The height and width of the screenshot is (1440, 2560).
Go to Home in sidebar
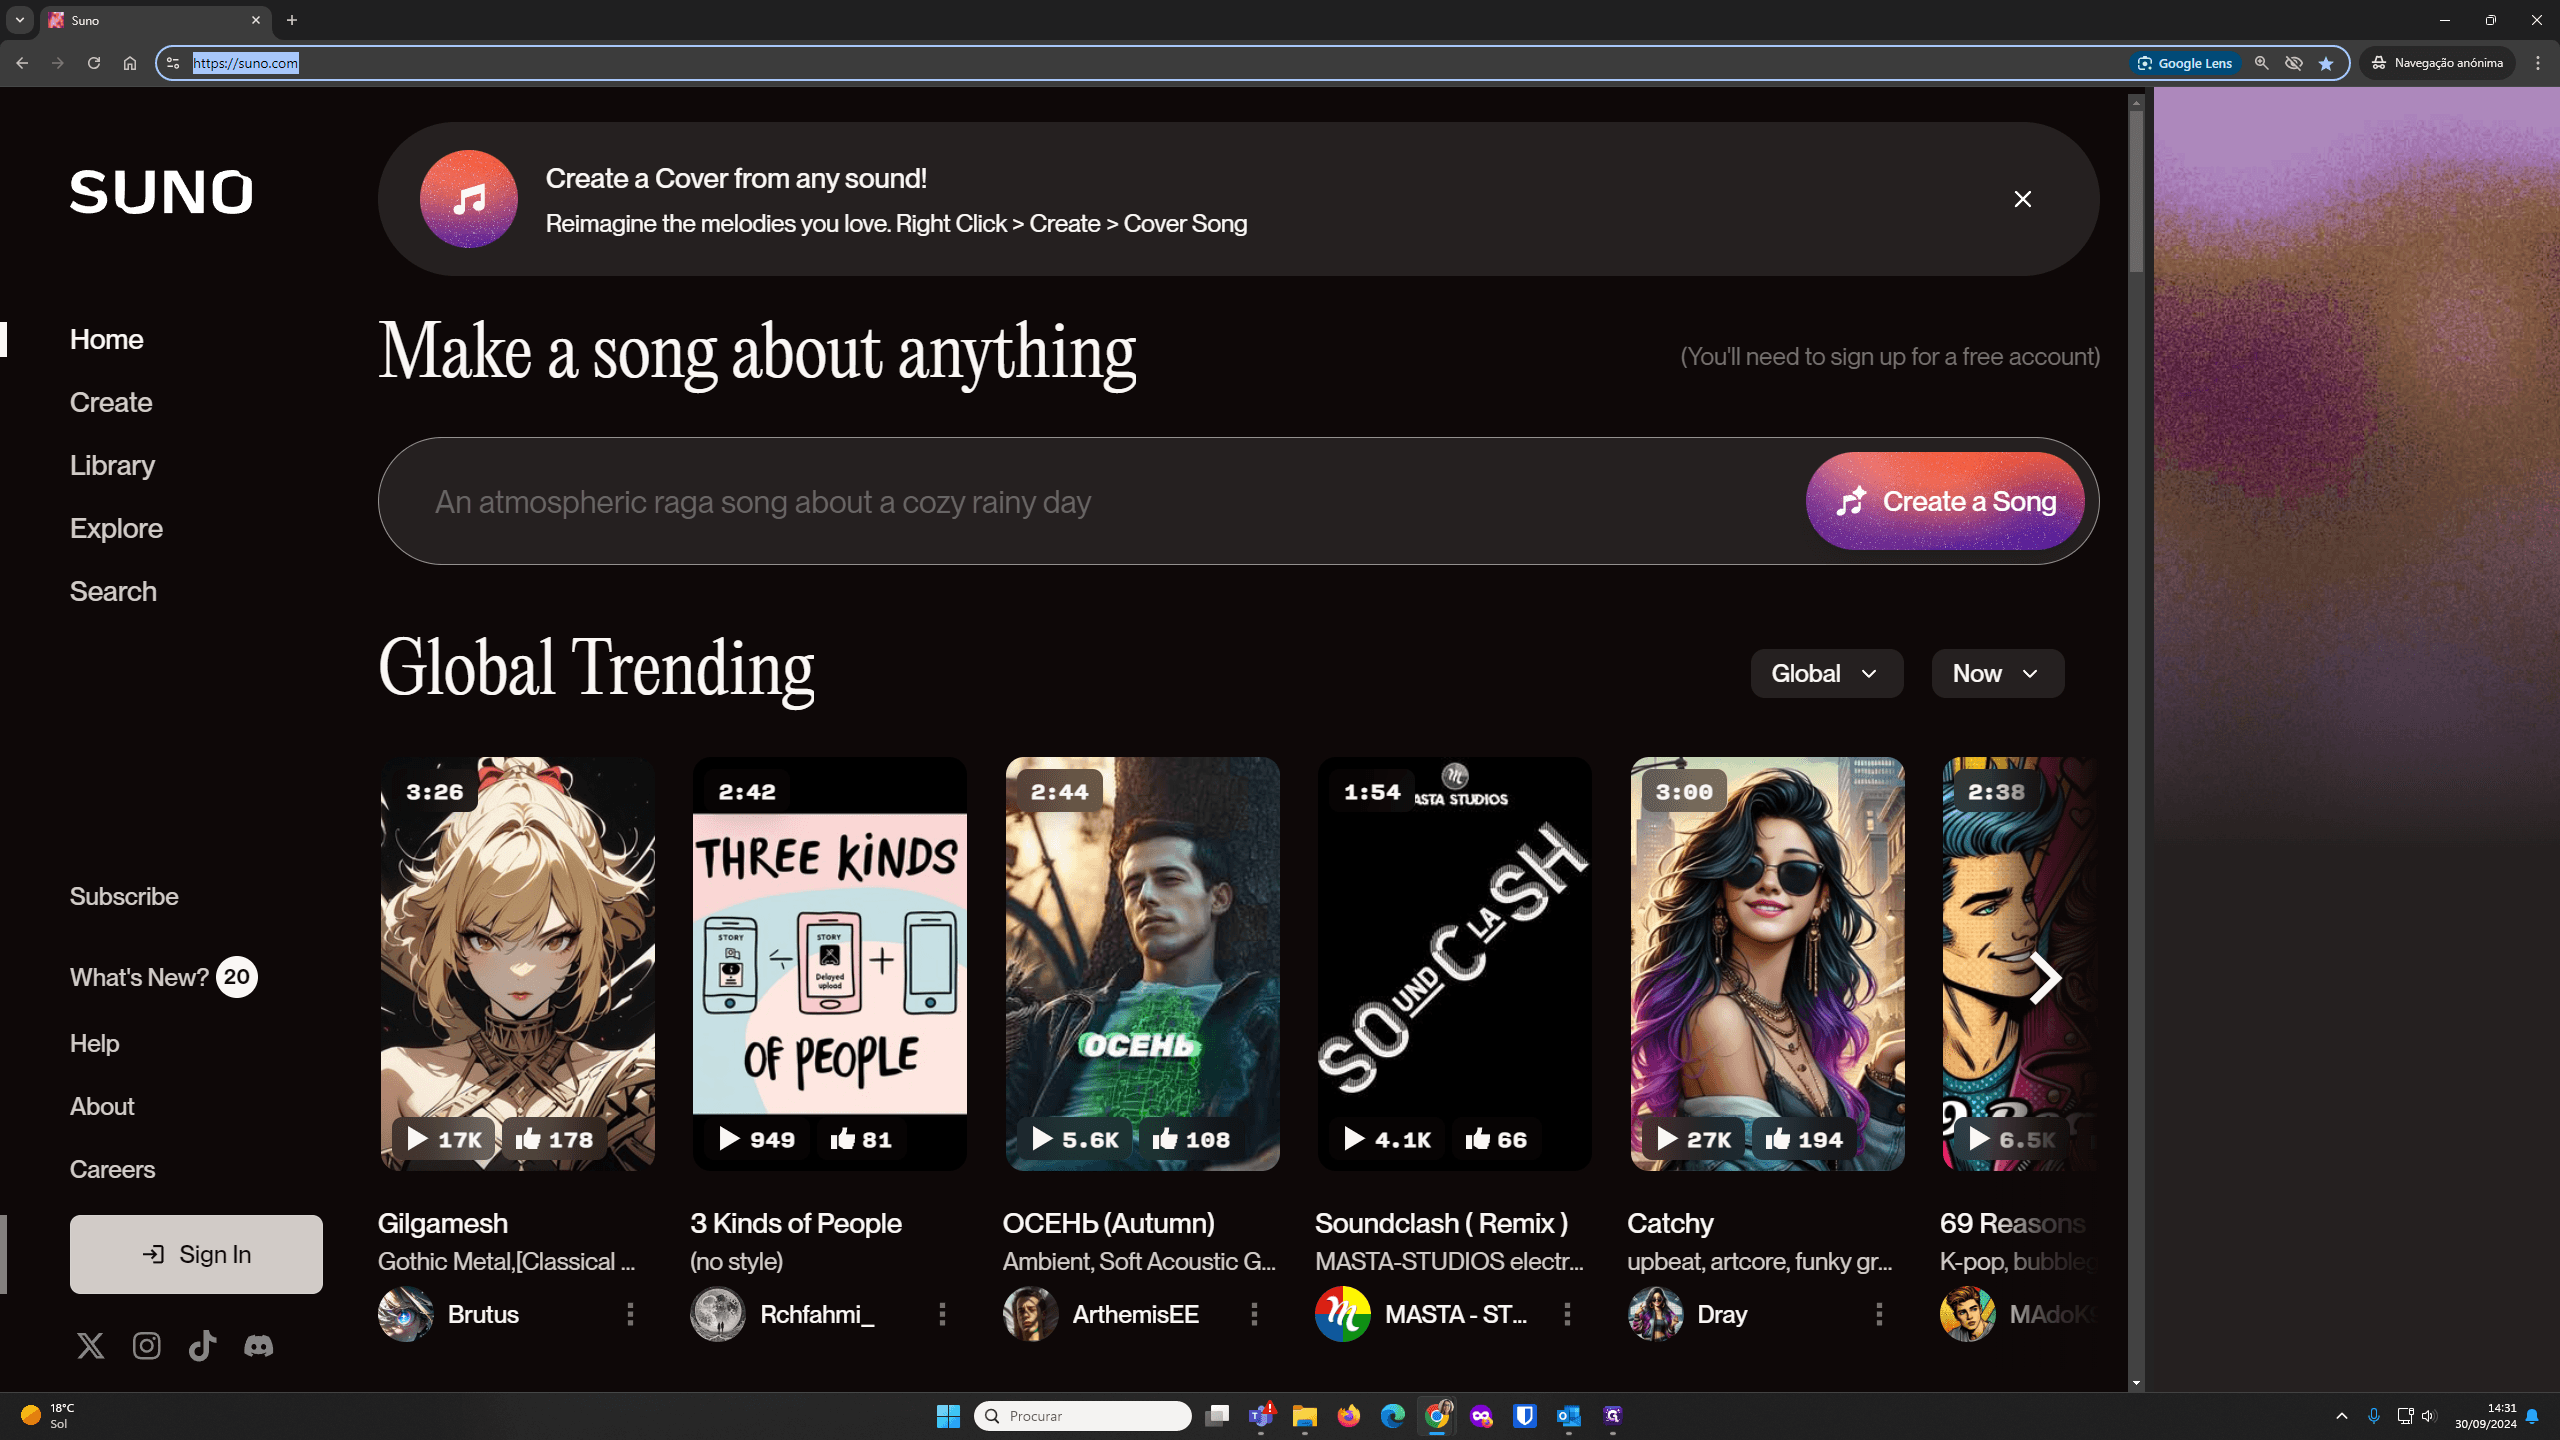click(x=106, y=339)
